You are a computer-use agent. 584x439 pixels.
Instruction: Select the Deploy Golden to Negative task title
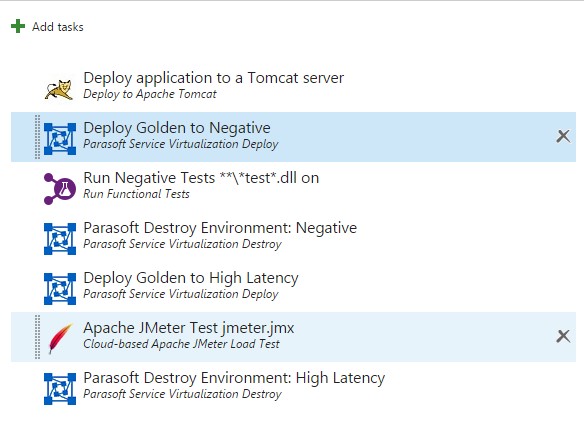click(x=177, y=128)
